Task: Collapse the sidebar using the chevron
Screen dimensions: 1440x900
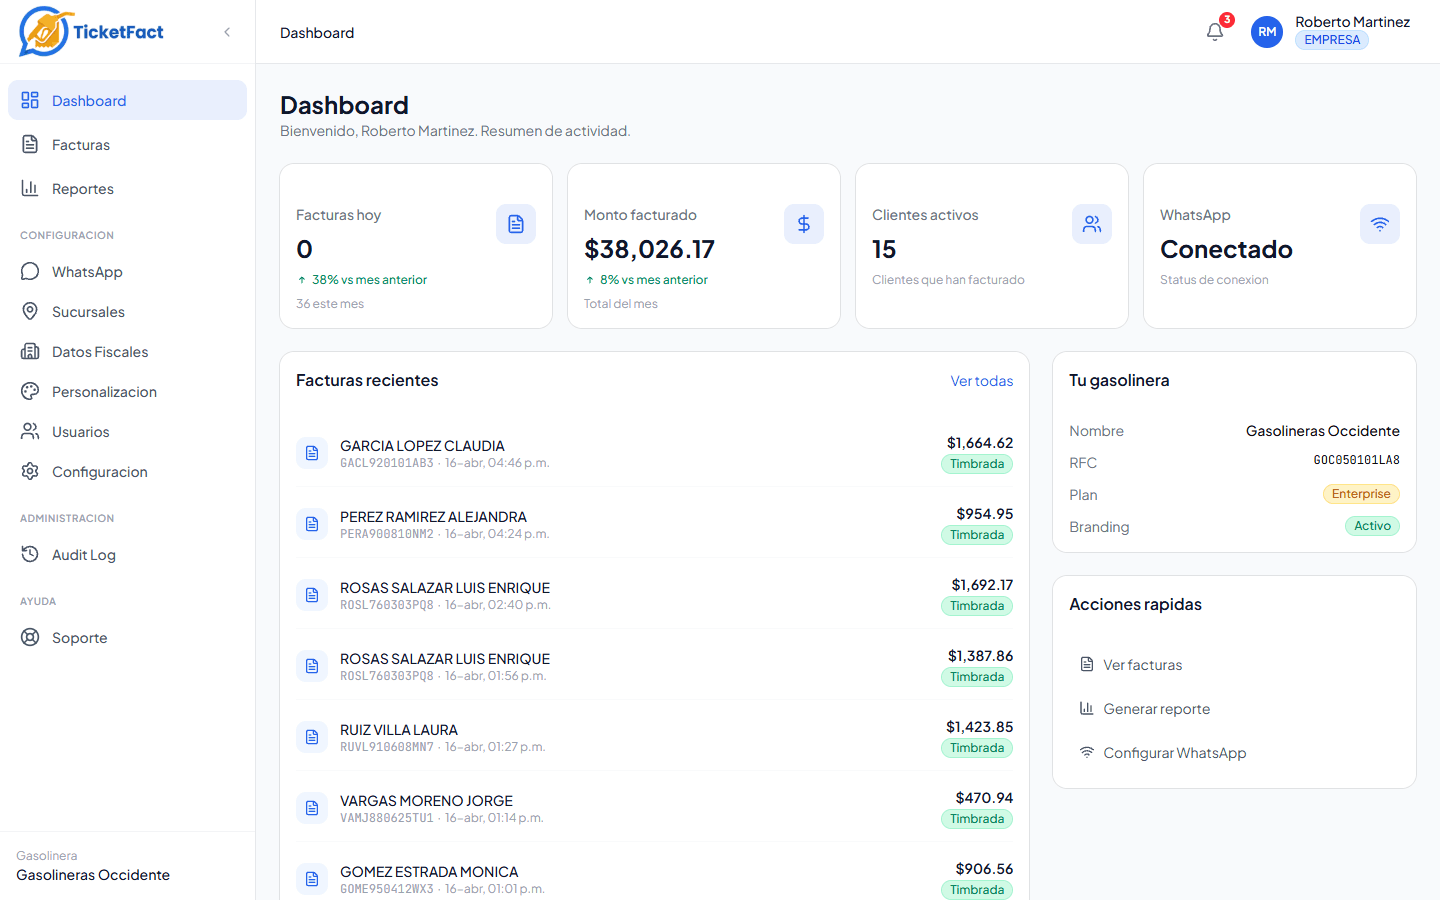Action: (226, 31)
